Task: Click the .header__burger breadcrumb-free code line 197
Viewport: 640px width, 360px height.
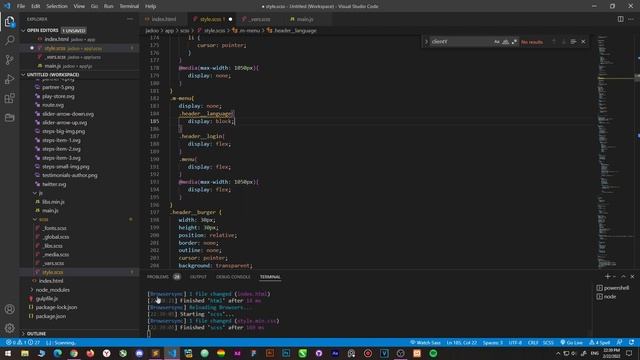Action: [197, 212]
